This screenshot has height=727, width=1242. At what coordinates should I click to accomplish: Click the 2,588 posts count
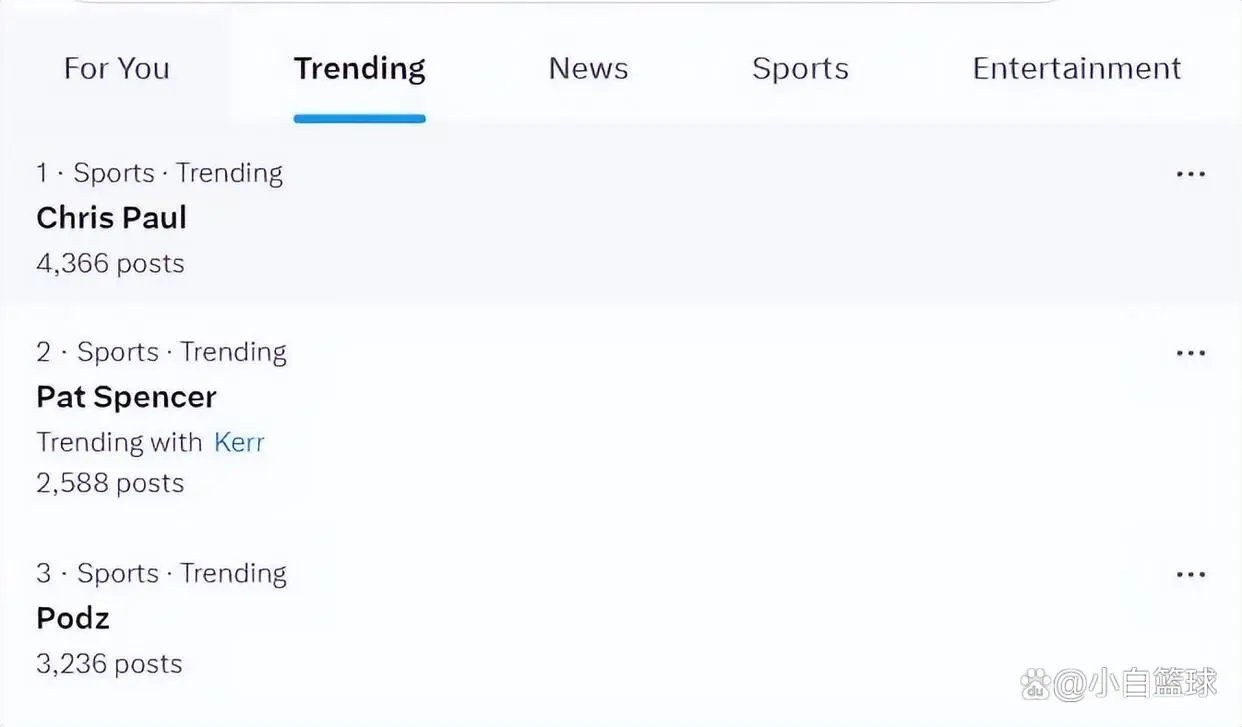[x=110, y=484]
